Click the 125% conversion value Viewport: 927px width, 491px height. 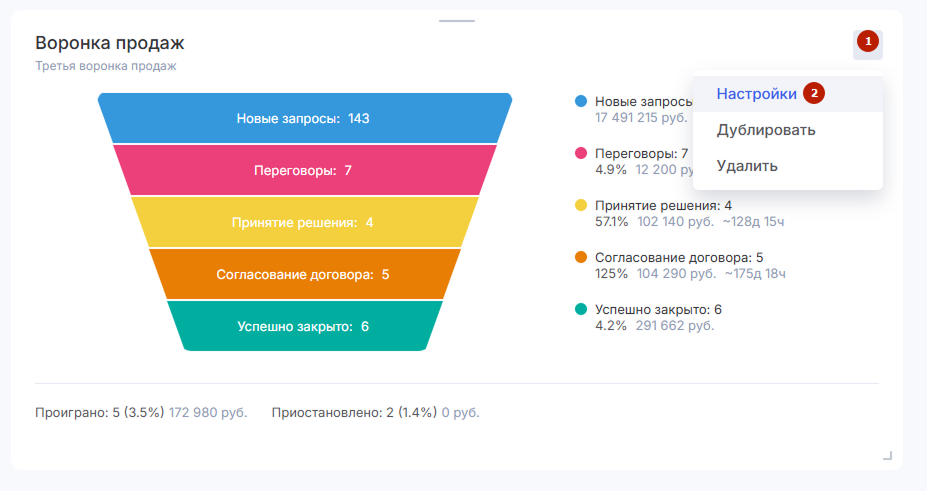611,274
